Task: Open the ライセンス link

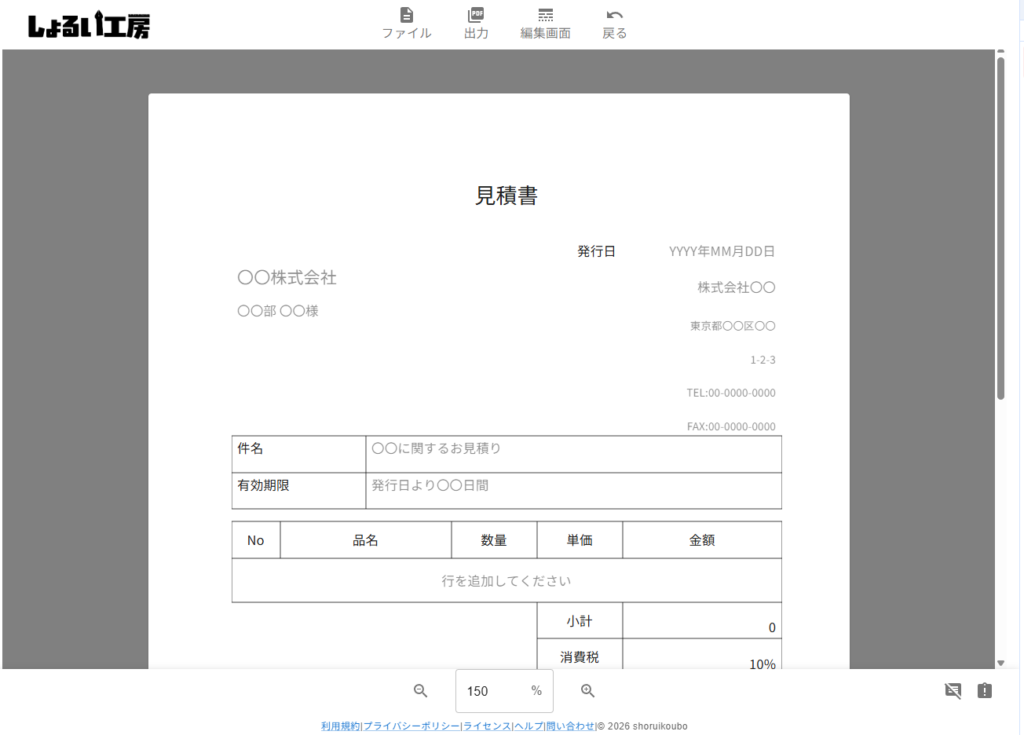Action: click(x=487, y=726)
